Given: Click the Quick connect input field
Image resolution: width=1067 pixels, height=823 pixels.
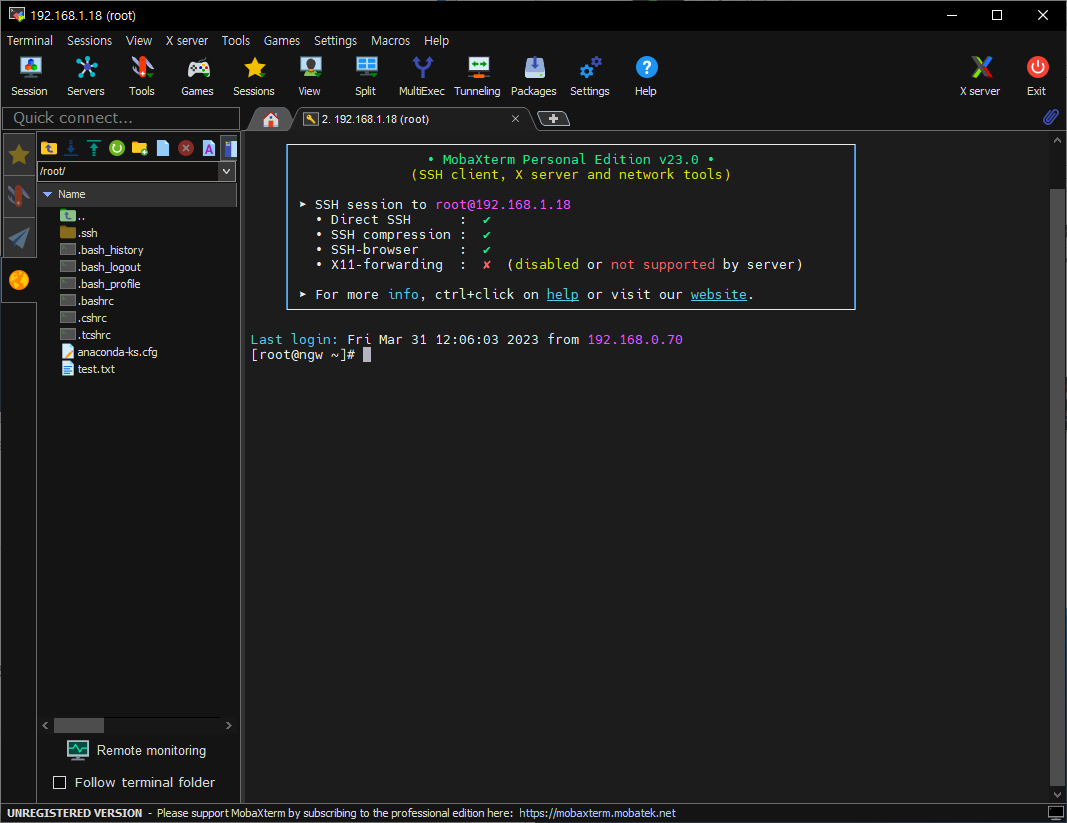Looking at the screenshot, I should pyautogui.click(x=122, y=118).
